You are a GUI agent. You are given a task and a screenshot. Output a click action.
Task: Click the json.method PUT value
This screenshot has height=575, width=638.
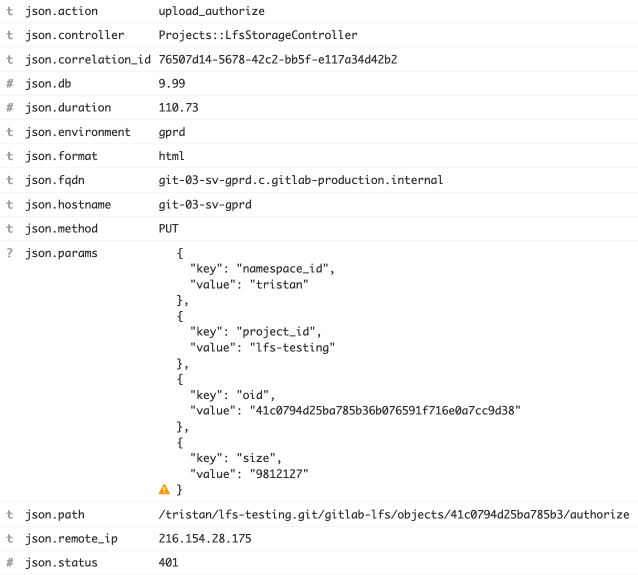pos(168,228)
